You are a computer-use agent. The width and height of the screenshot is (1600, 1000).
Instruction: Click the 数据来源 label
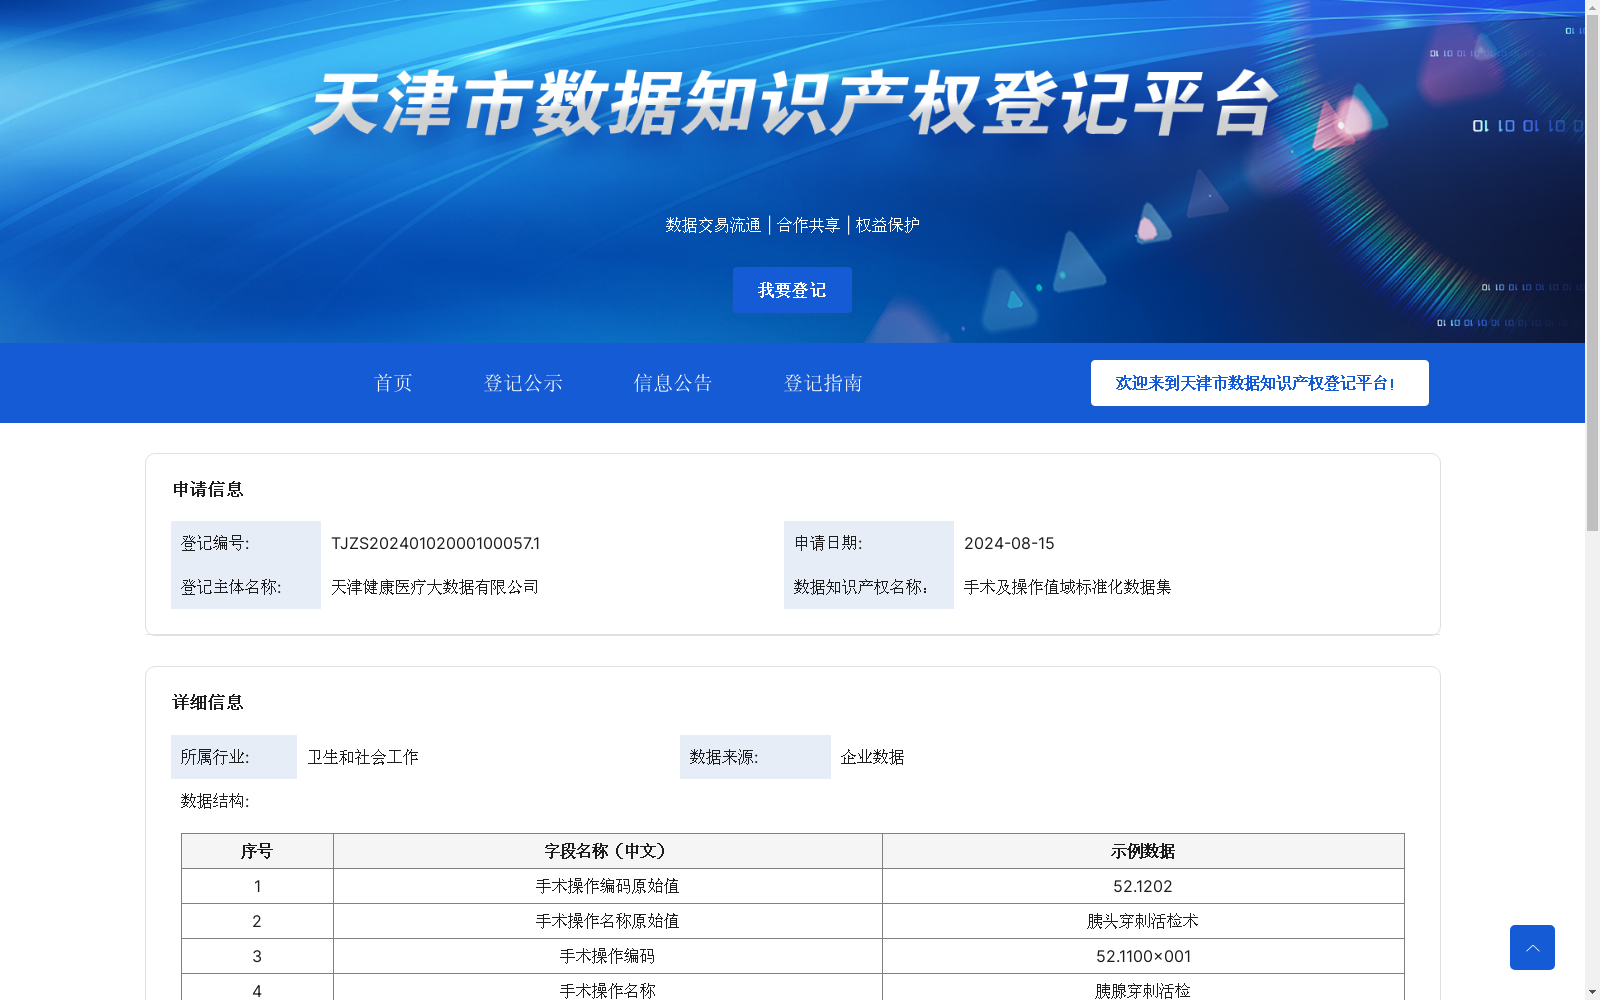tap(724, 757)
